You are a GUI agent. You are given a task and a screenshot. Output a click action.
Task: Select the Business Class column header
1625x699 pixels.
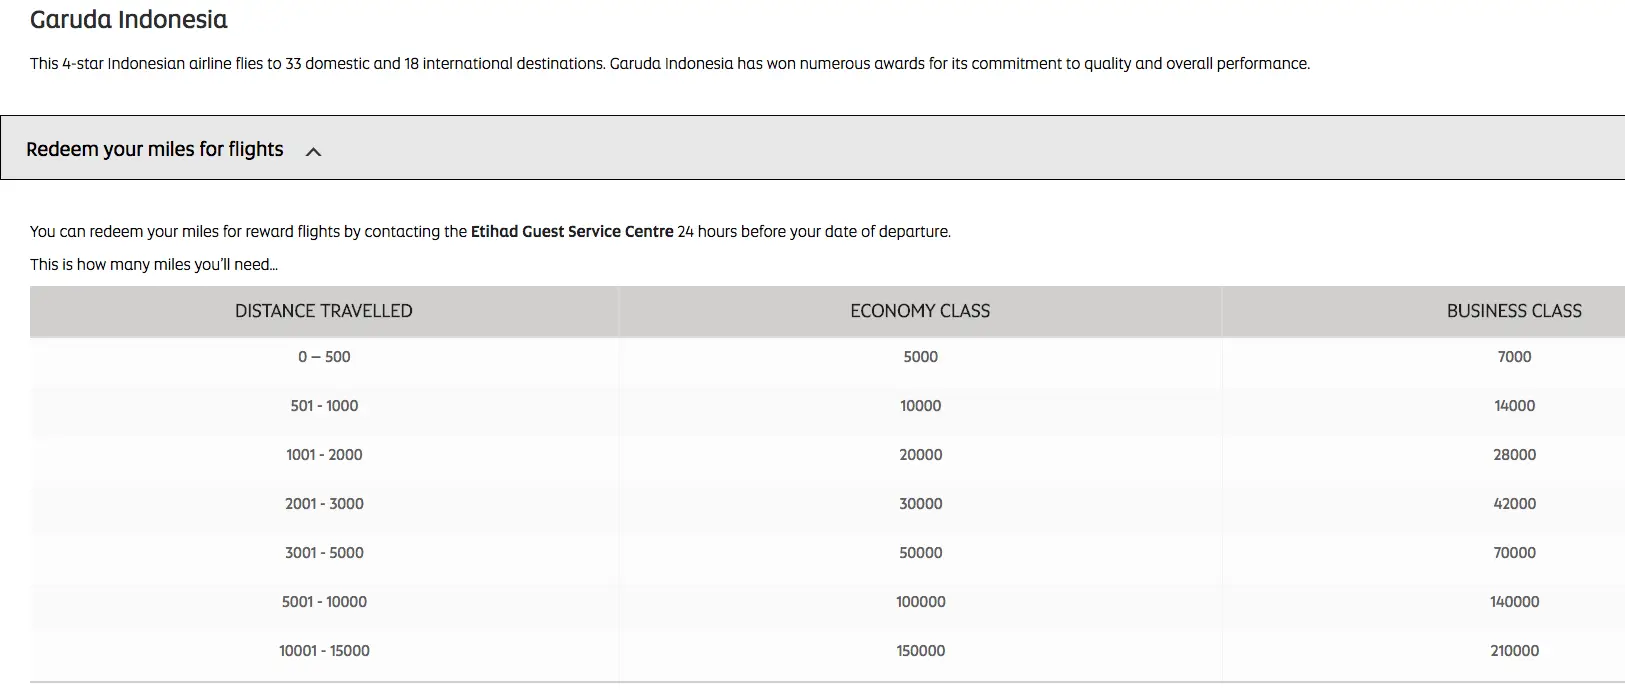[1514, 311]
